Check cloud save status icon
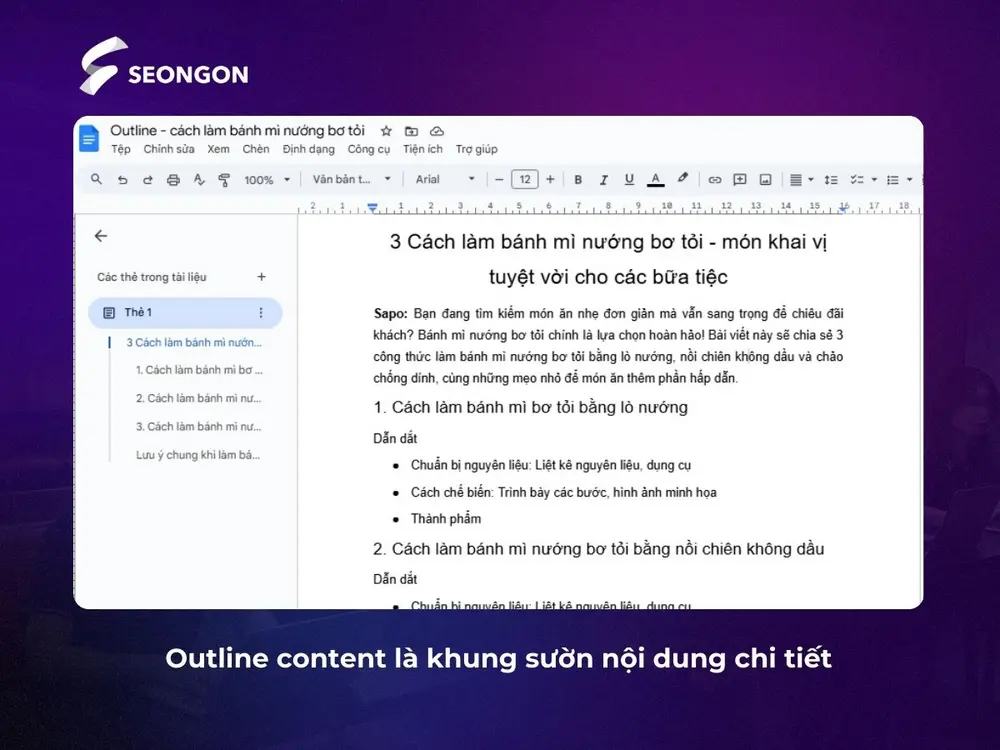 (437, 131)
